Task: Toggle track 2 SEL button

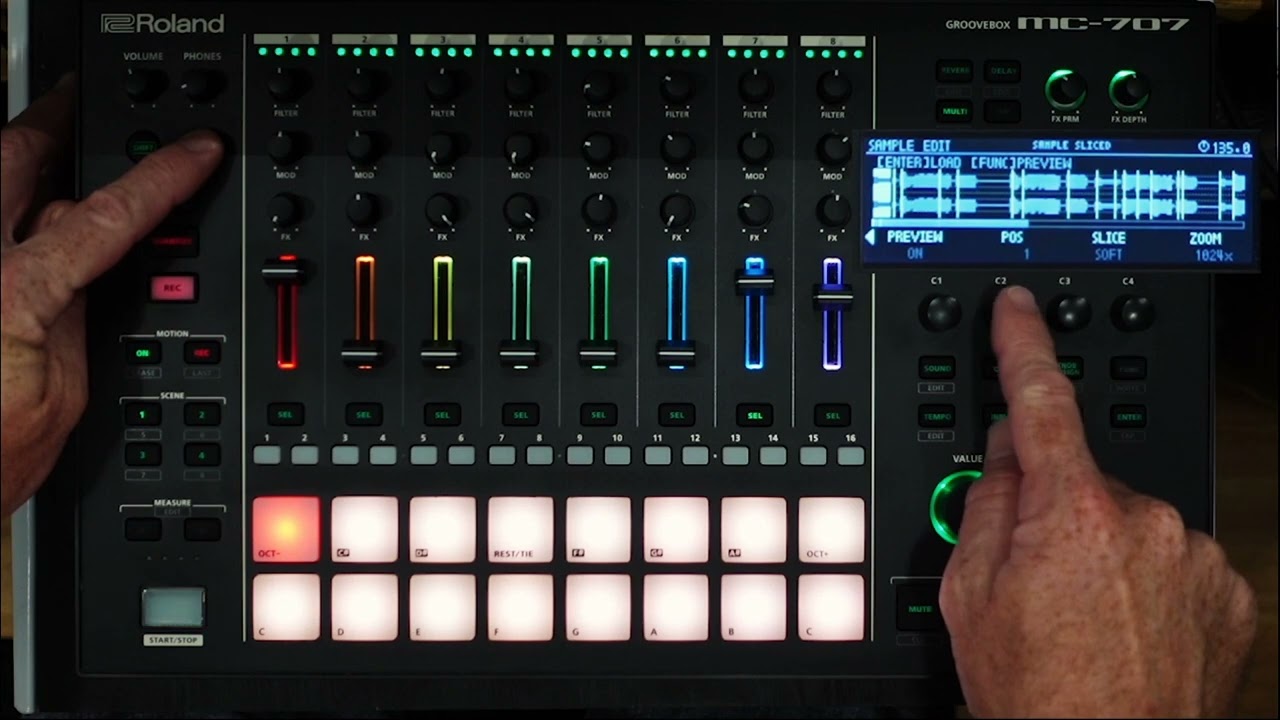Action: [x=364, y=414]
